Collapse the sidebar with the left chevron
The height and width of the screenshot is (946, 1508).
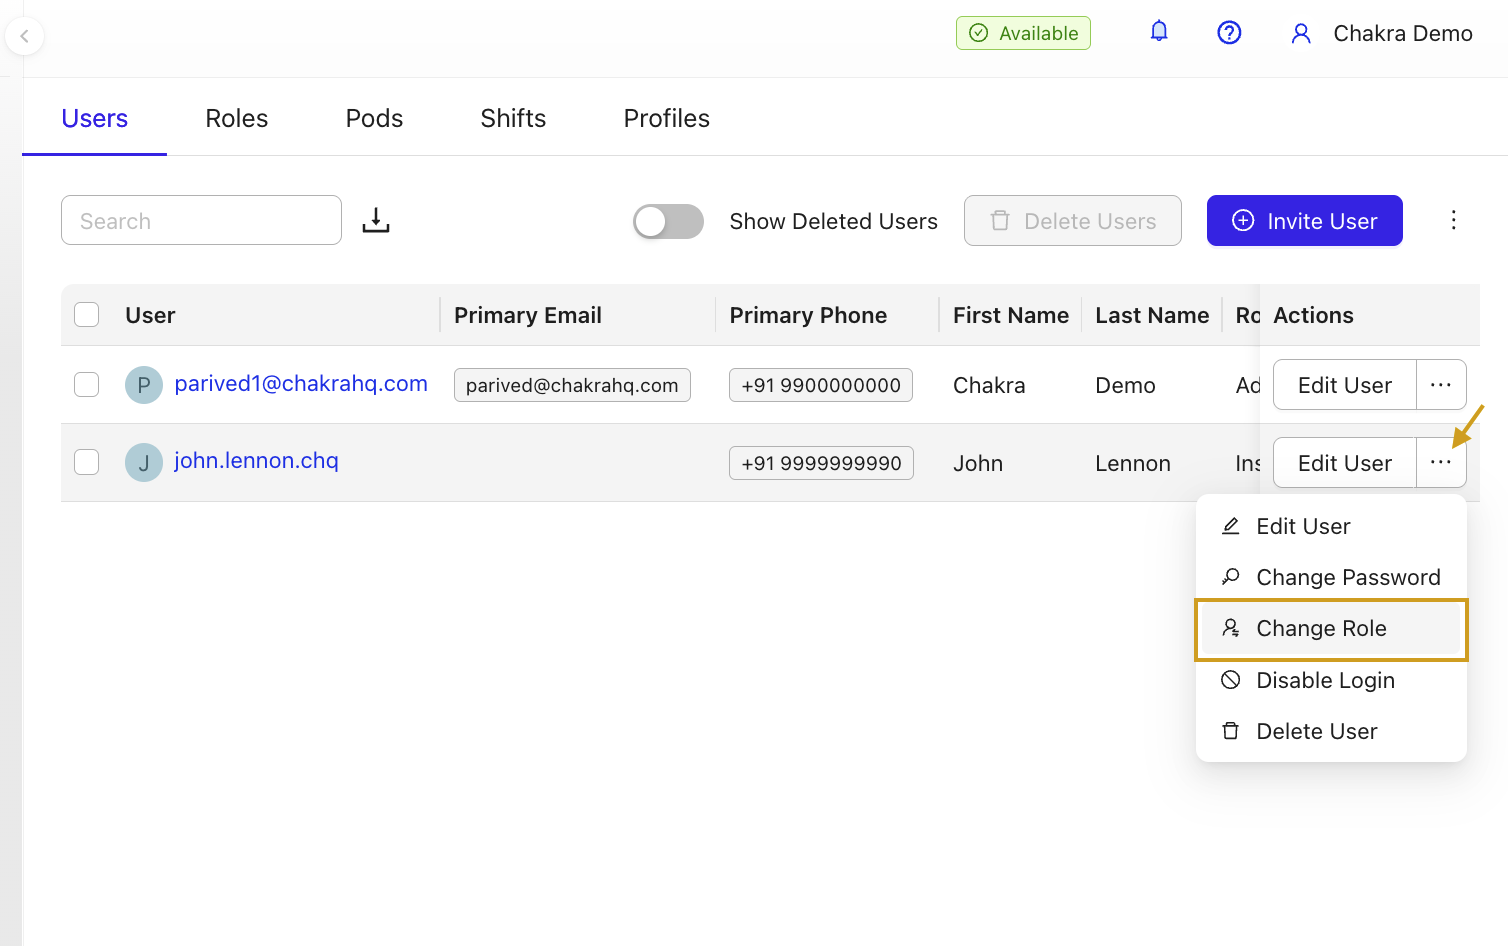pos(24,36)
